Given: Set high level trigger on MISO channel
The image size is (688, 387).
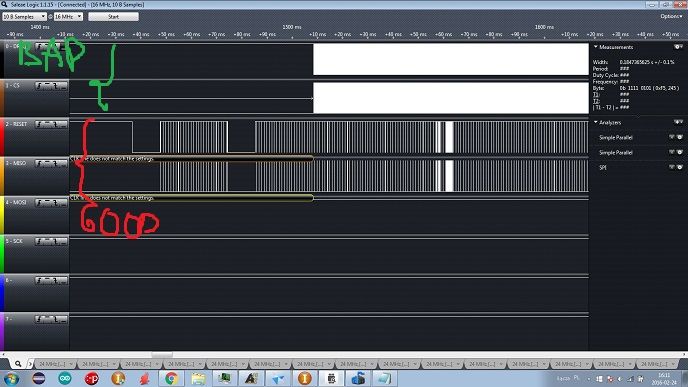Looking at the screenshot, I should (x=47, y=164).
